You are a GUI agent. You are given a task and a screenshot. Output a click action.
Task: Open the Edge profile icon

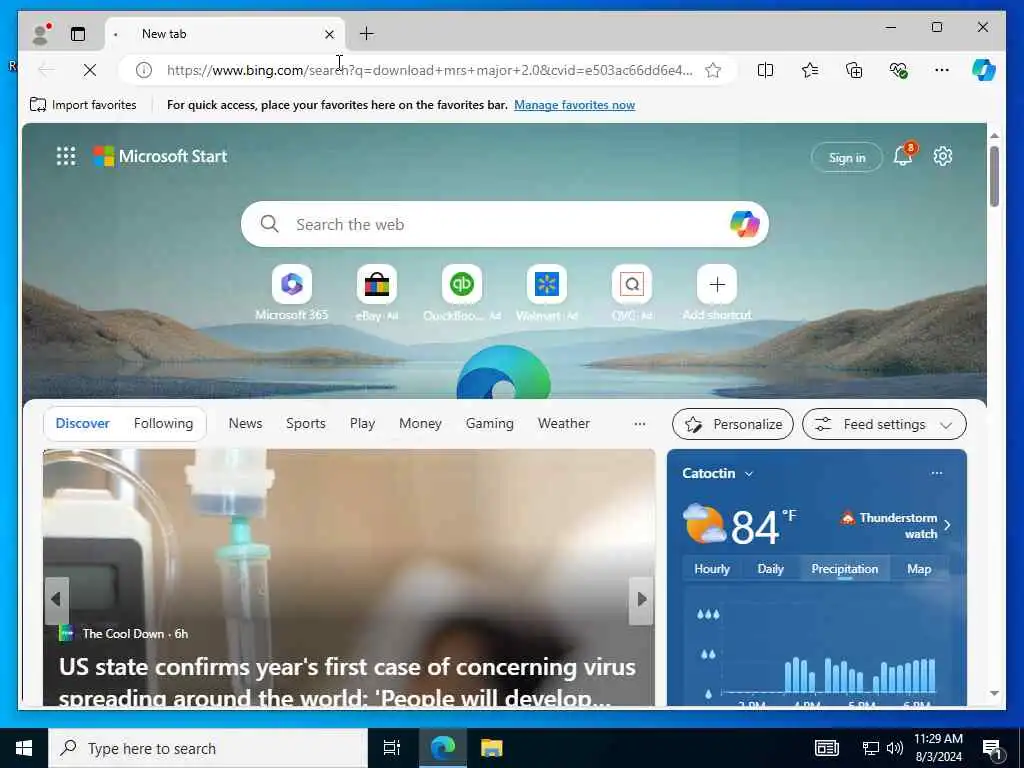41,34
